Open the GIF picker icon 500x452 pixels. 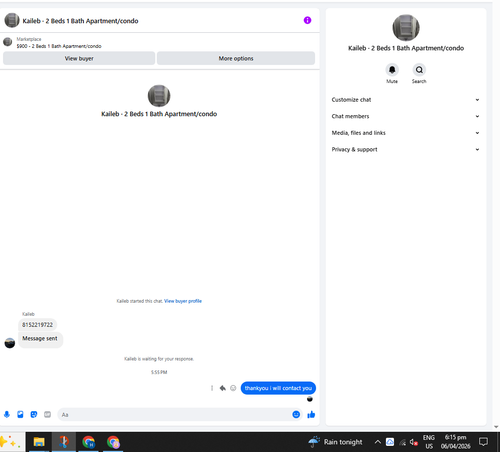click(47, 414)
